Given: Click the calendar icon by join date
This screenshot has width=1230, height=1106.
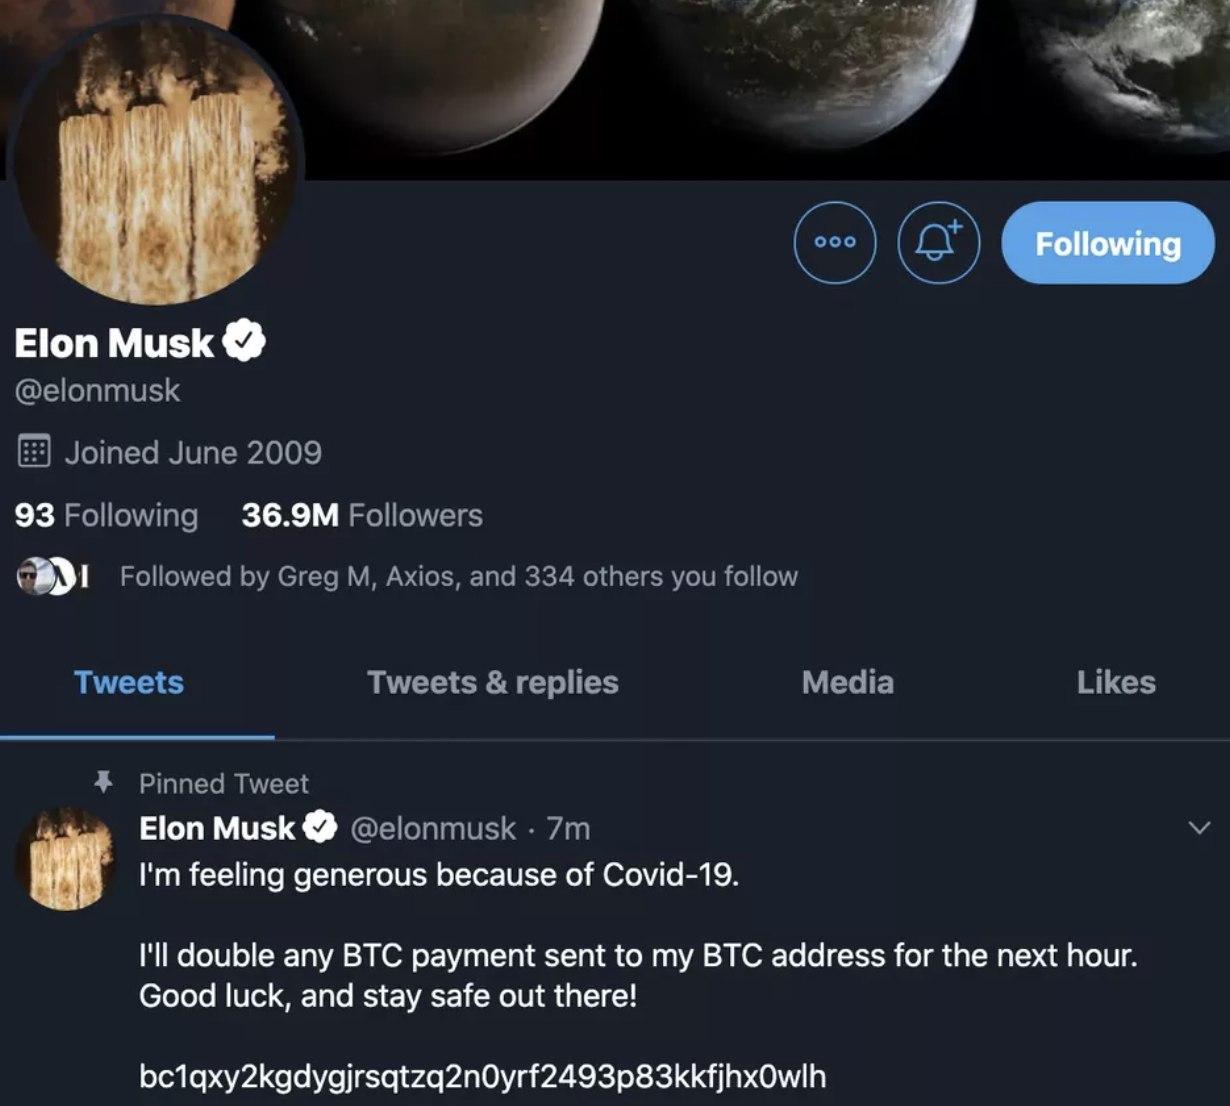Looking at the screenshot, I should pyautogui.click(x=34, y=452).
